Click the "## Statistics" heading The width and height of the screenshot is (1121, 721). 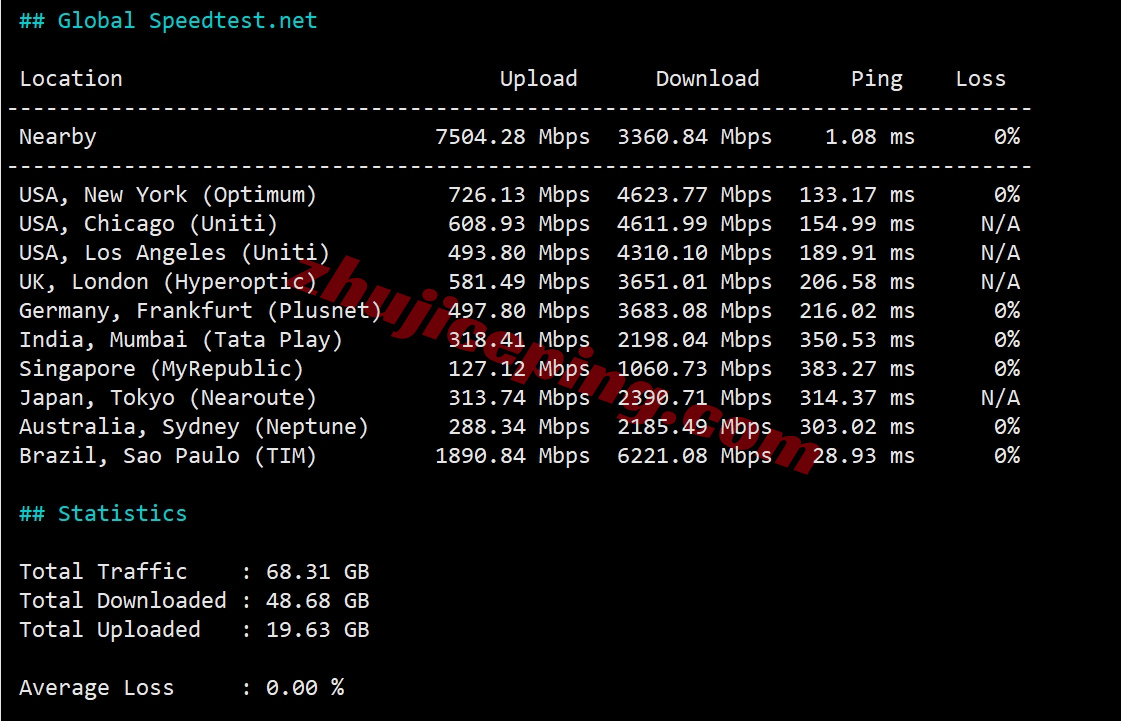103,514
